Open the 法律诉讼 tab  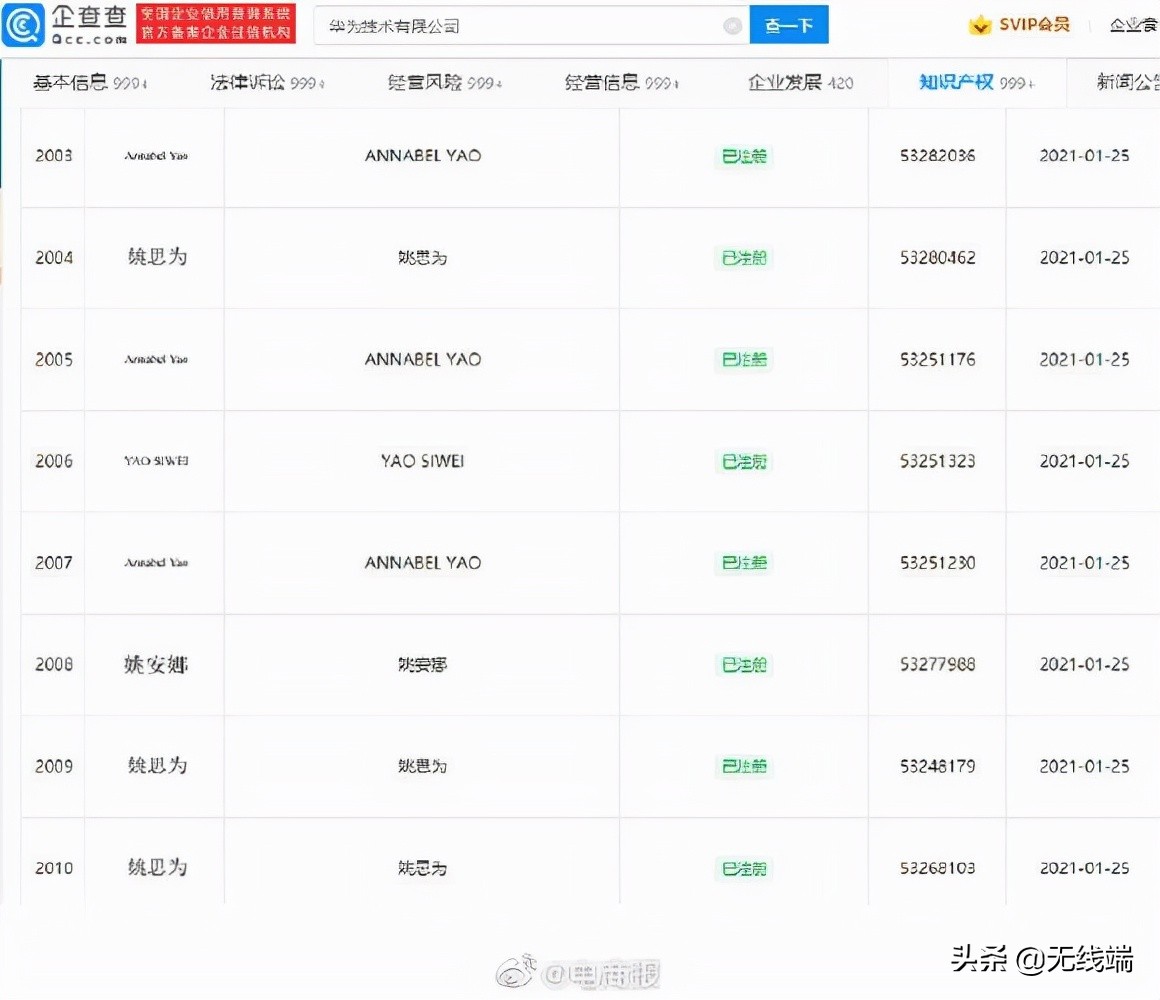coord(267,82)
